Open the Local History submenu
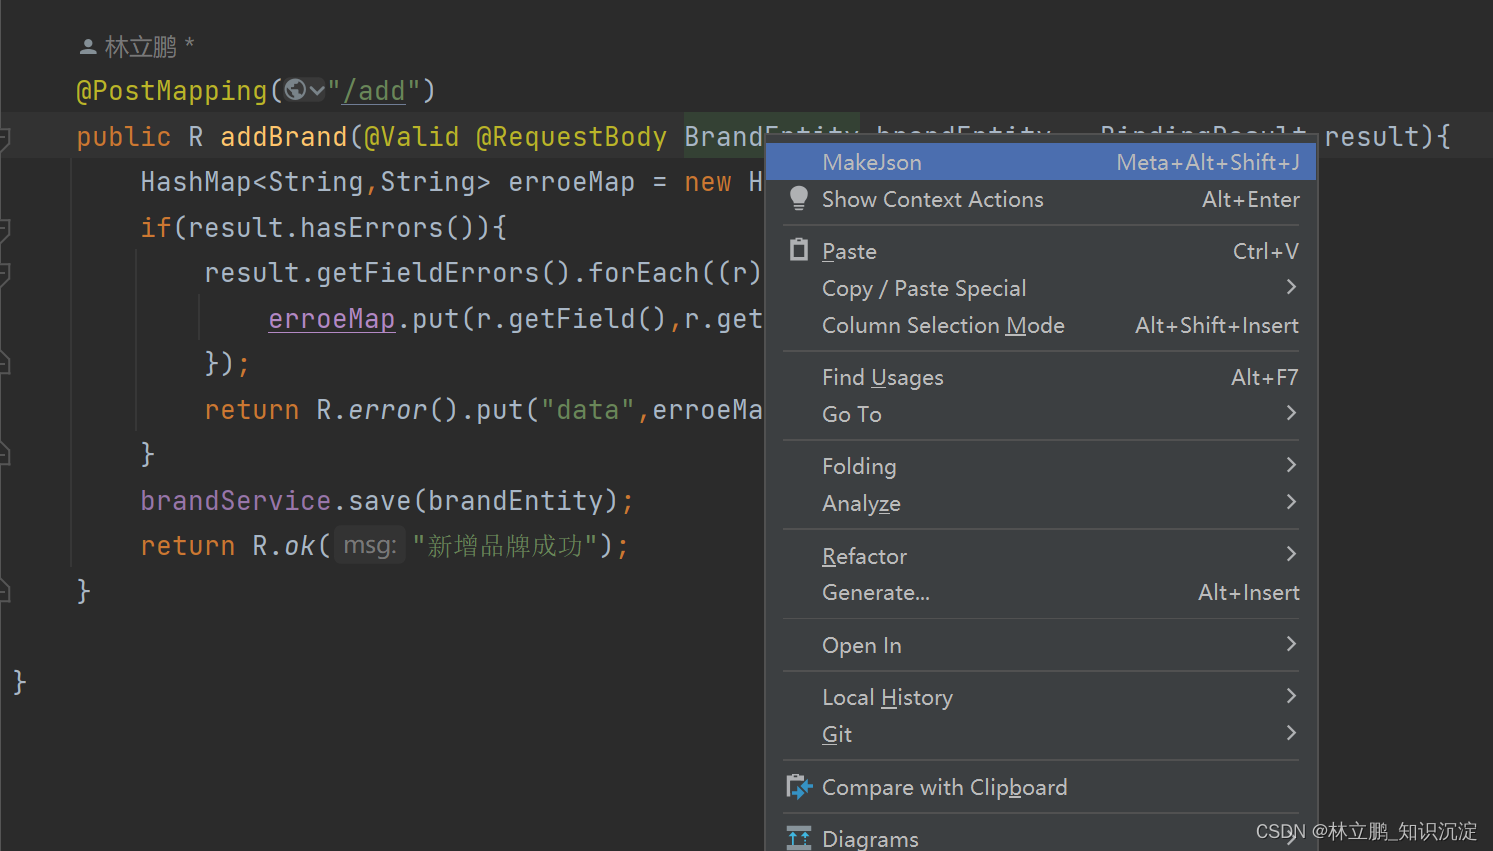This screenshot has width=1493, height=851. (1040, 697)
